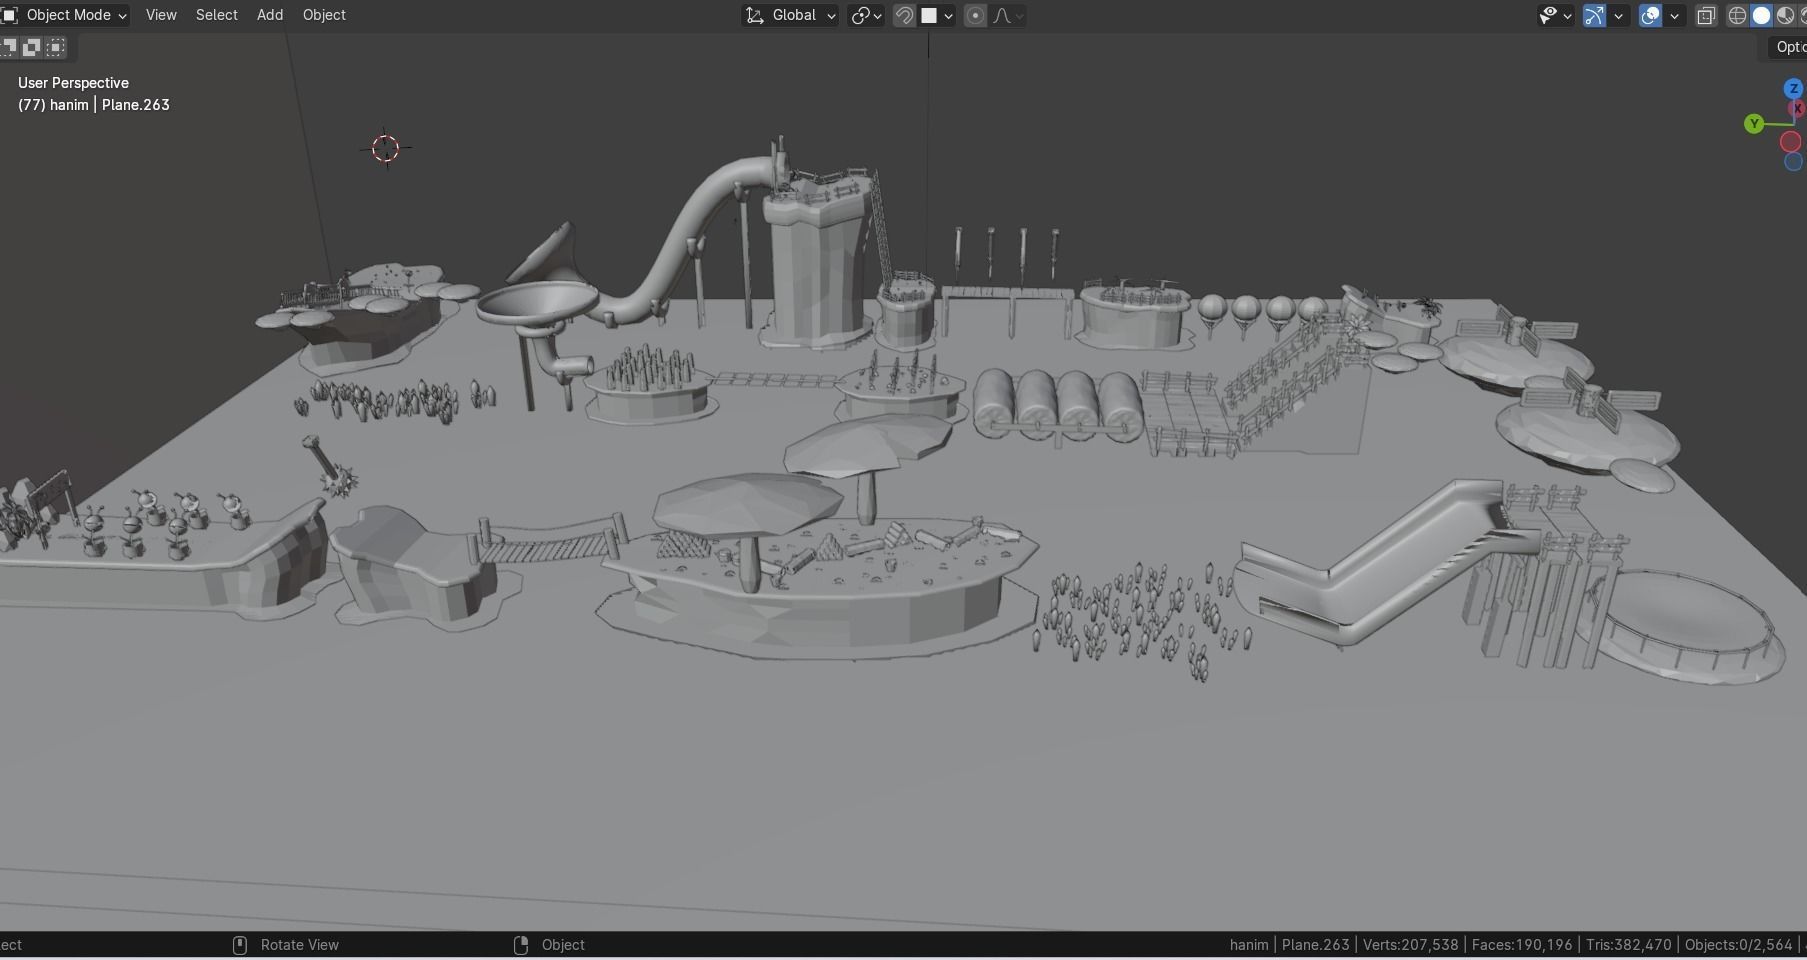Toggle snapping magnet icon
Viewport: 1807px width, 960px height.
[x=904, y=15]
